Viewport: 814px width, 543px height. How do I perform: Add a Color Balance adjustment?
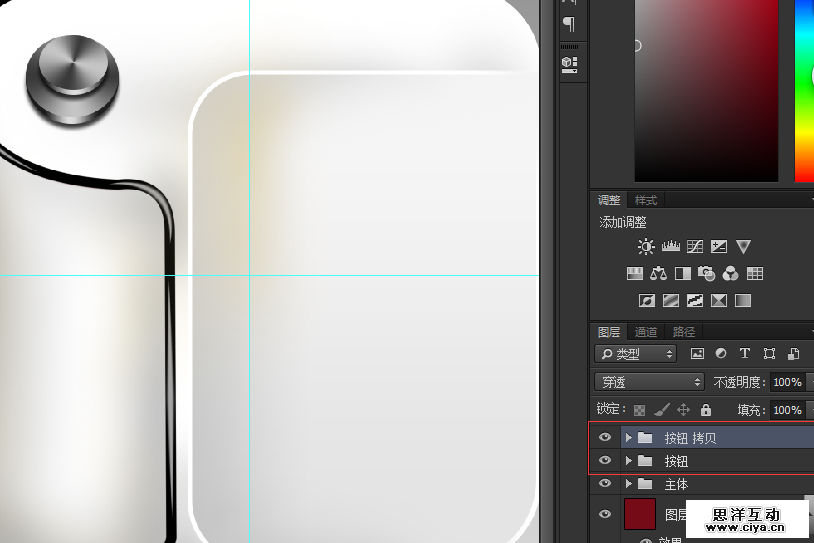click(658, 274)
